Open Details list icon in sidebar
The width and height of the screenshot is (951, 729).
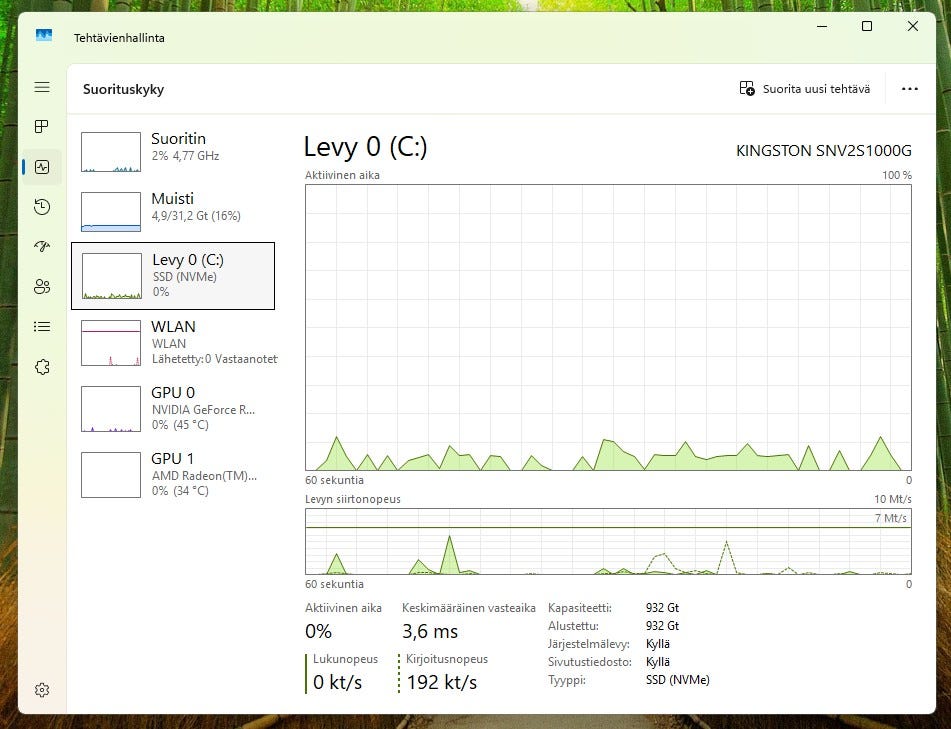(42, 327)
